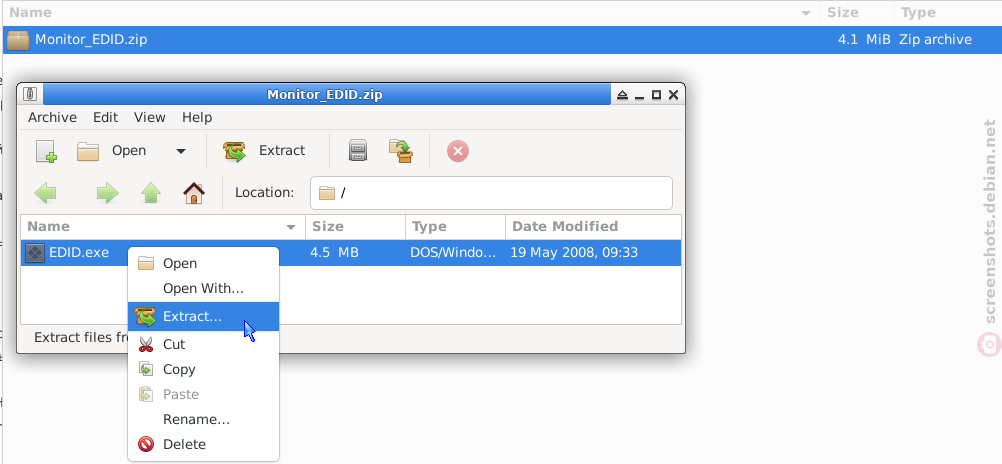
Task: Close the Monitor_EDID.zip archive window
Action: (673, 95)
